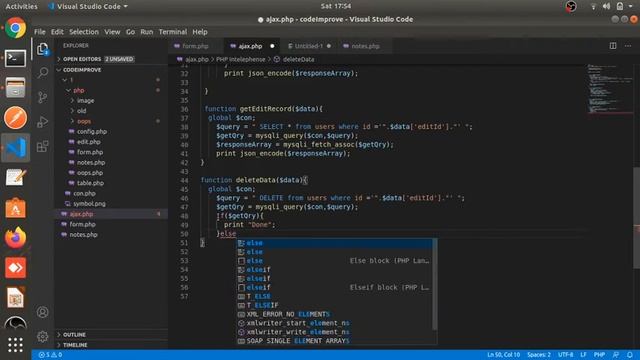Click deleteData breadcrumb item
The width and height of the screenshot is (640, 360).
298,59
